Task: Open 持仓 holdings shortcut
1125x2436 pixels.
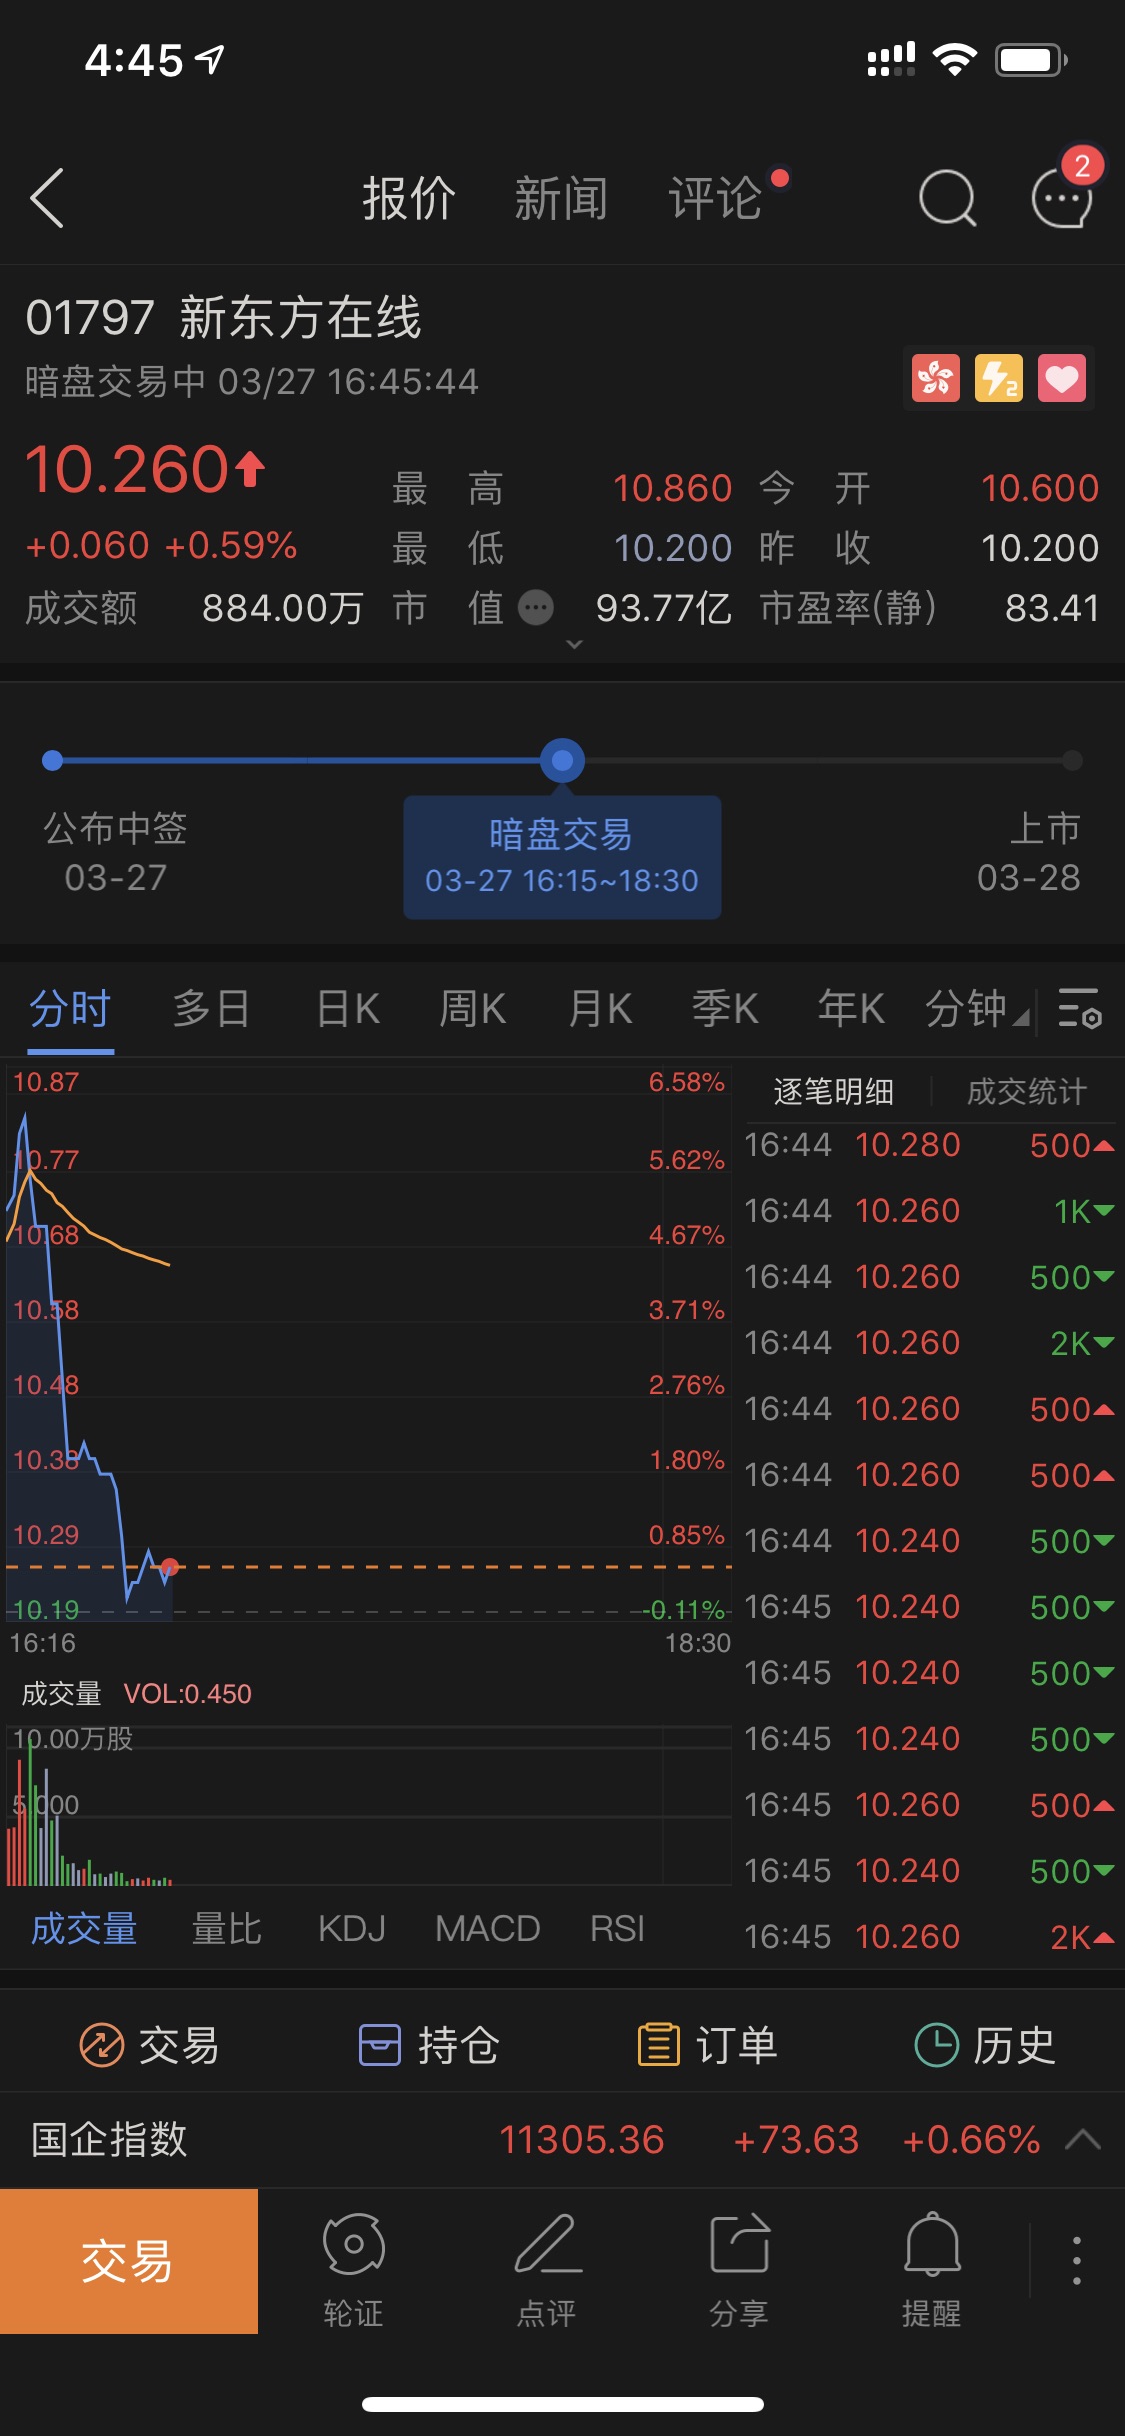Action: pyautogui.click(x=428, y=2045)
